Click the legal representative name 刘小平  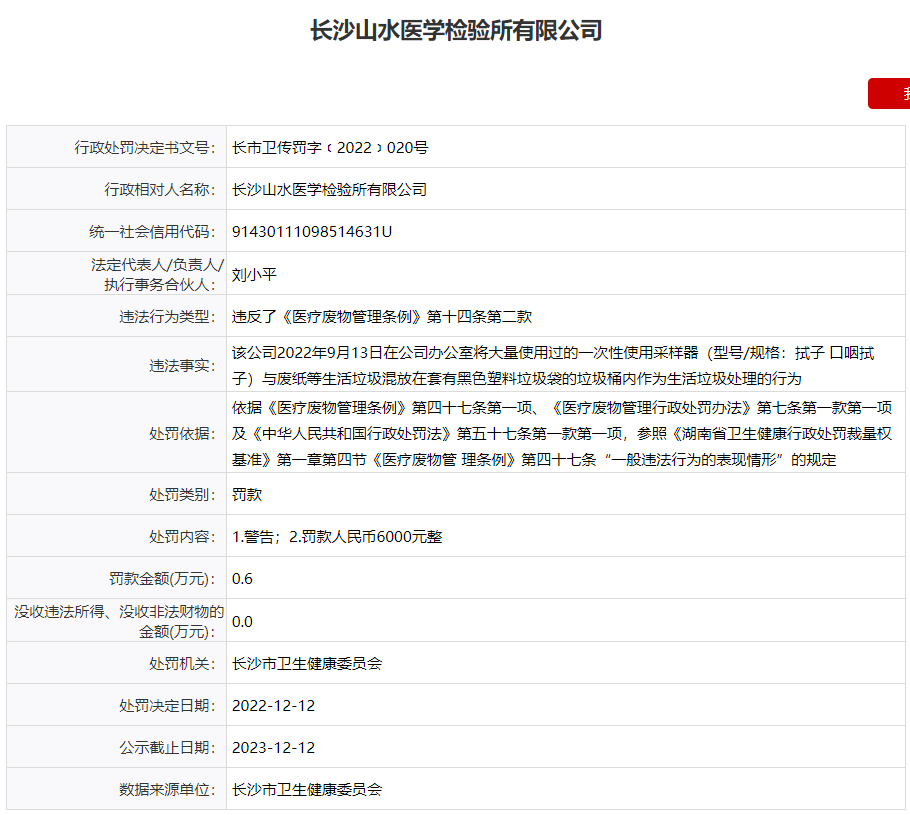tap(254, 273)
